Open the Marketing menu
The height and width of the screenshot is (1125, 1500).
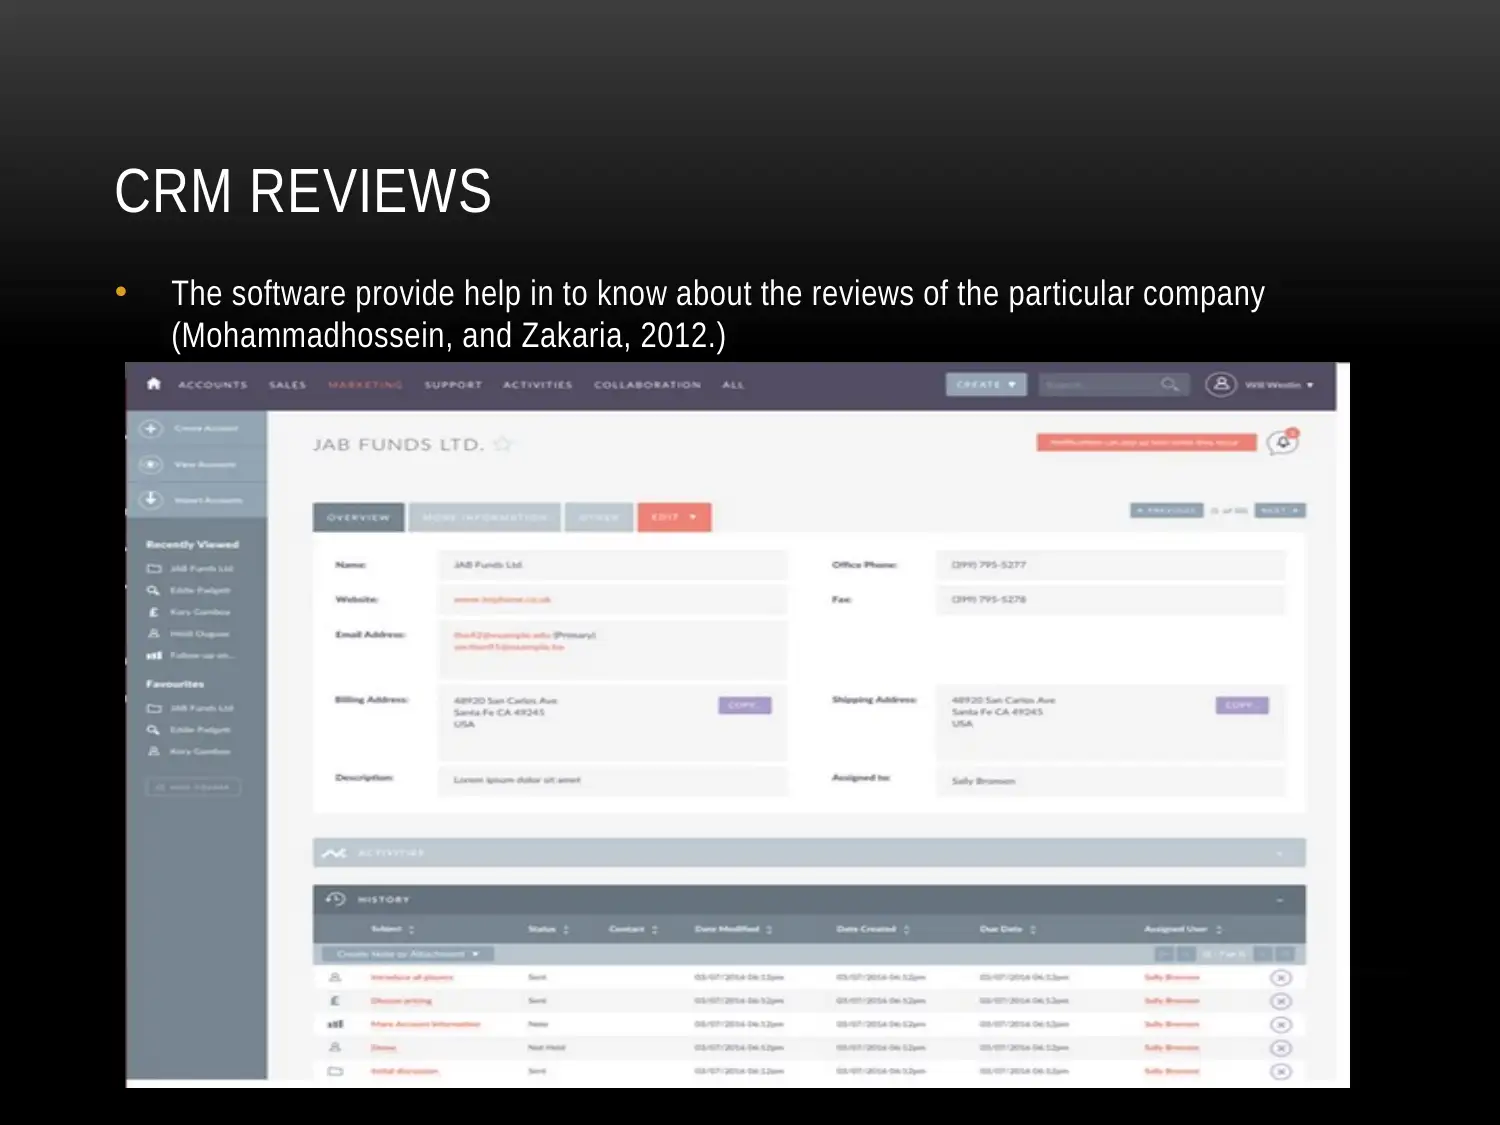(x=365, y=385)
